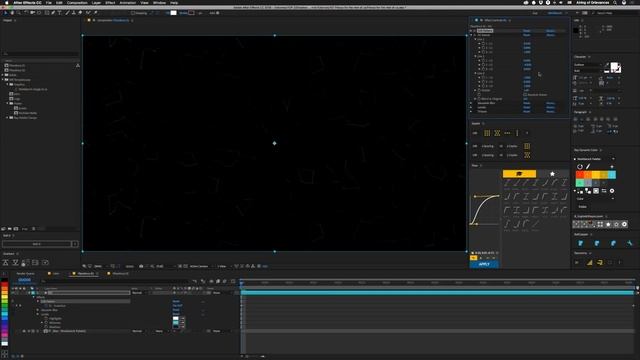Select the Rotation tool
Viewport: 640px width, 360px height.
[26, 13]
